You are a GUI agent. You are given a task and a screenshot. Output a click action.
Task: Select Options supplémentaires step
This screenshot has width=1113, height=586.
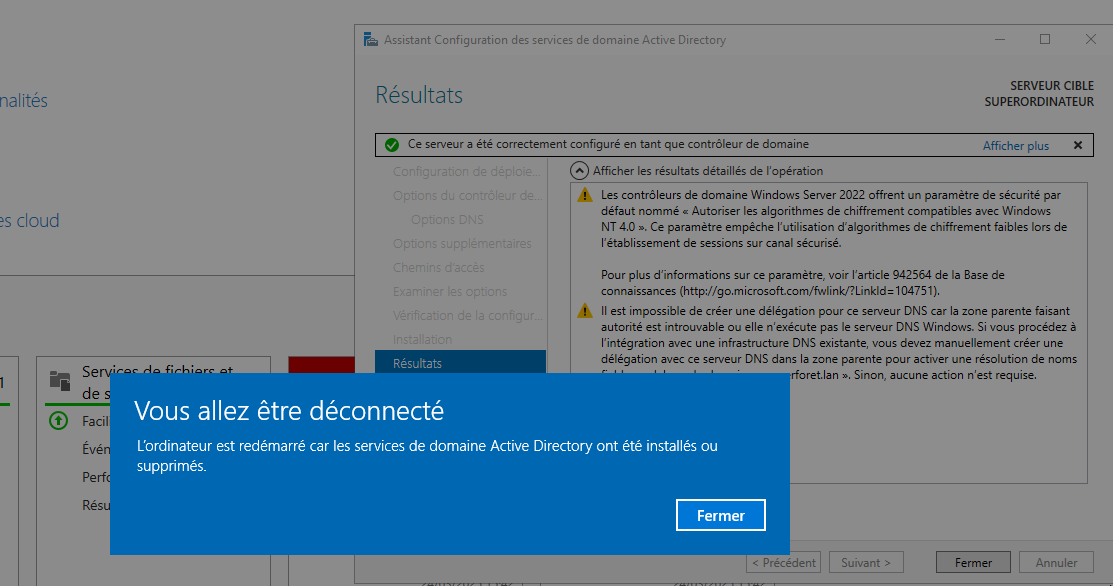click(461, 243)
